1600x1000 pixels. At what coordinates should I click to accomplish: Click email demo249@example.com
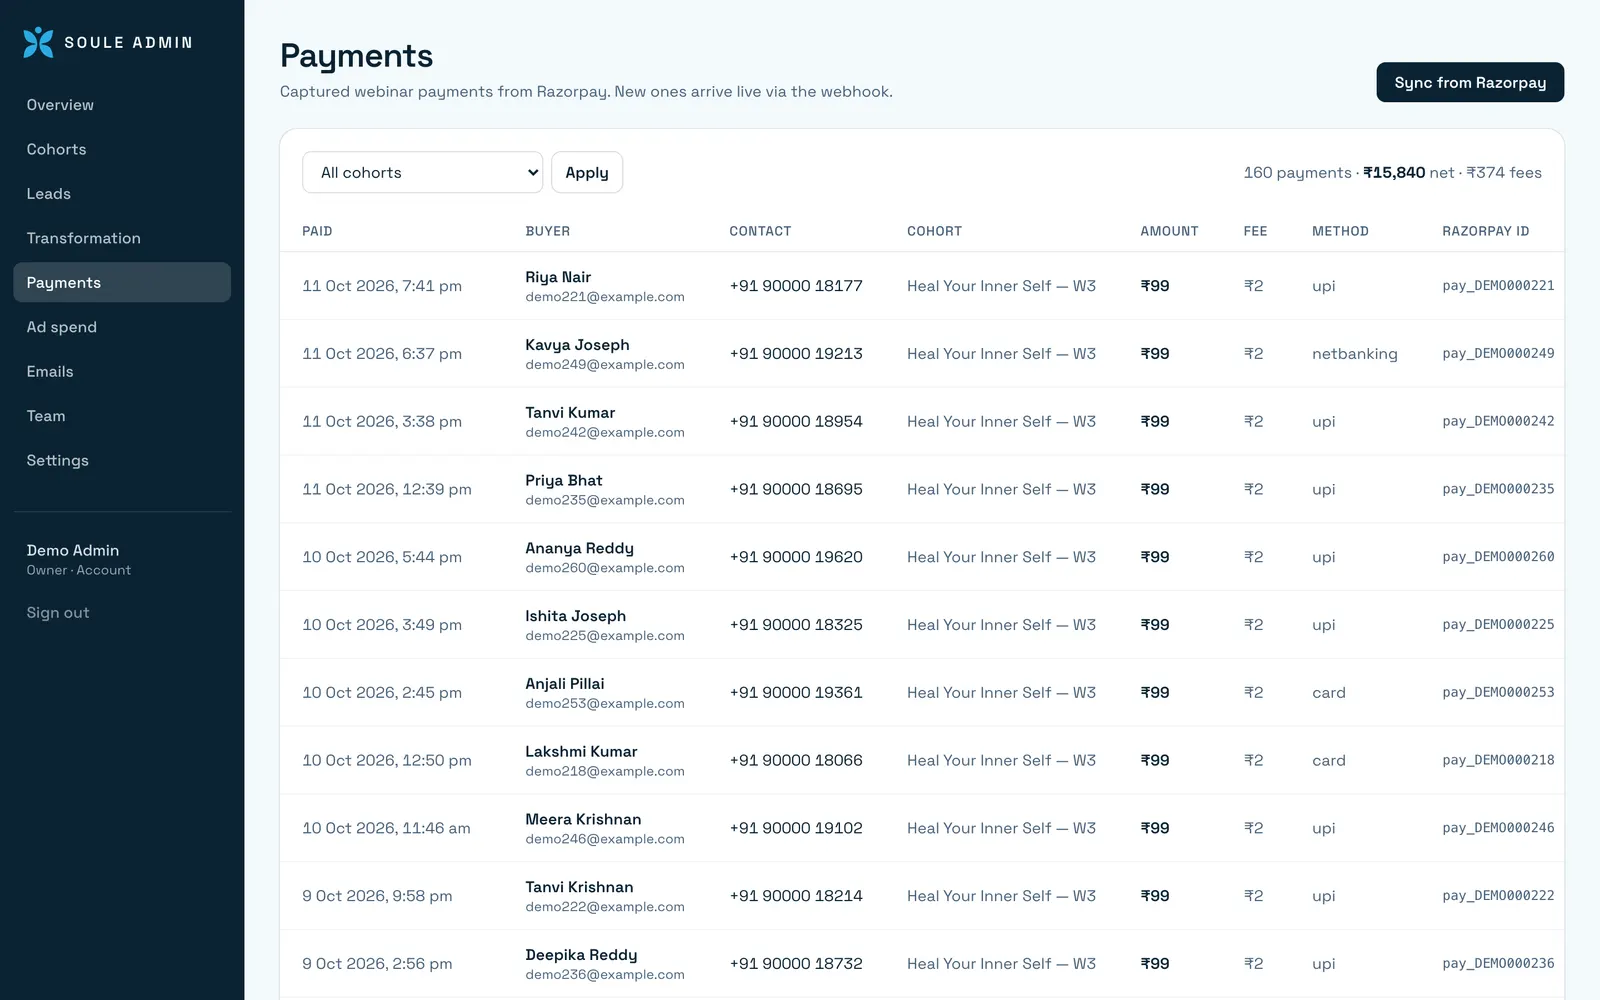pos(605,365)
